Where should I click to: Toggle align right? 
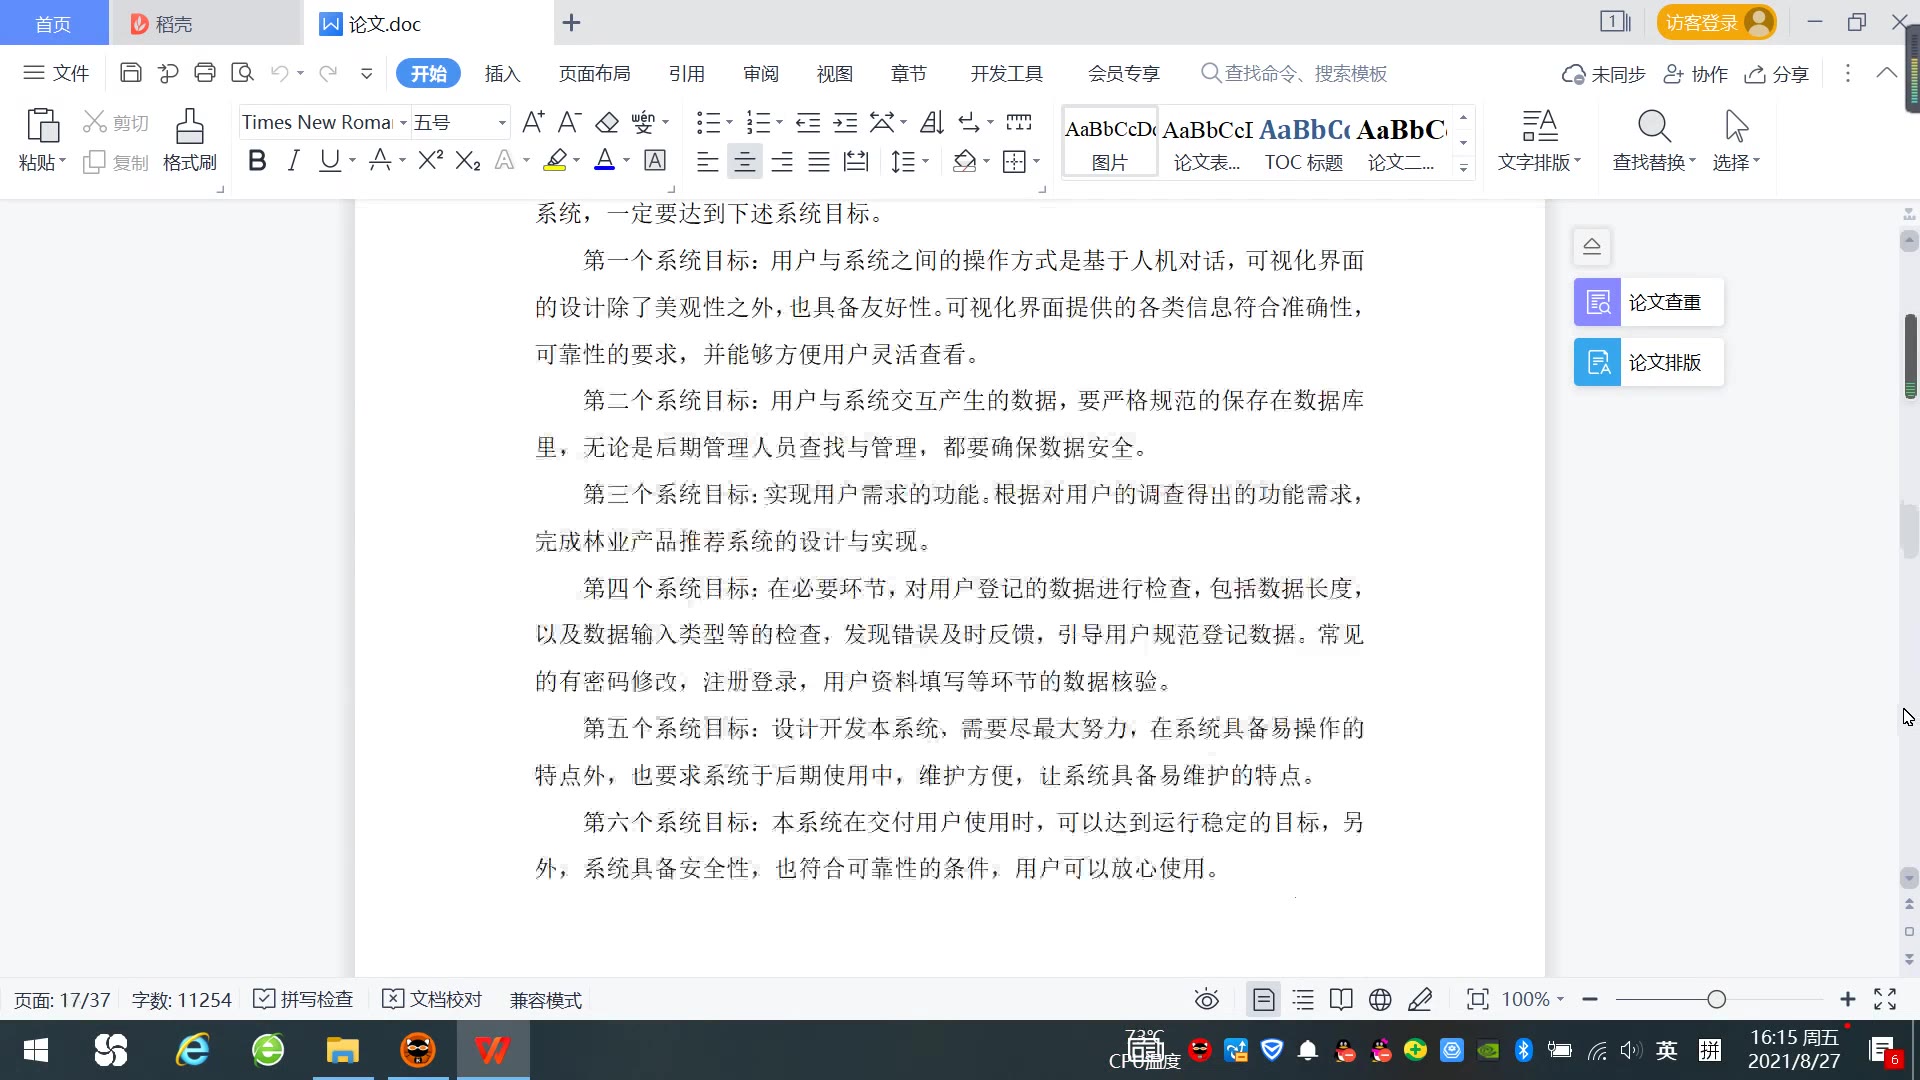pyautogui.click(x=782, y=161)
